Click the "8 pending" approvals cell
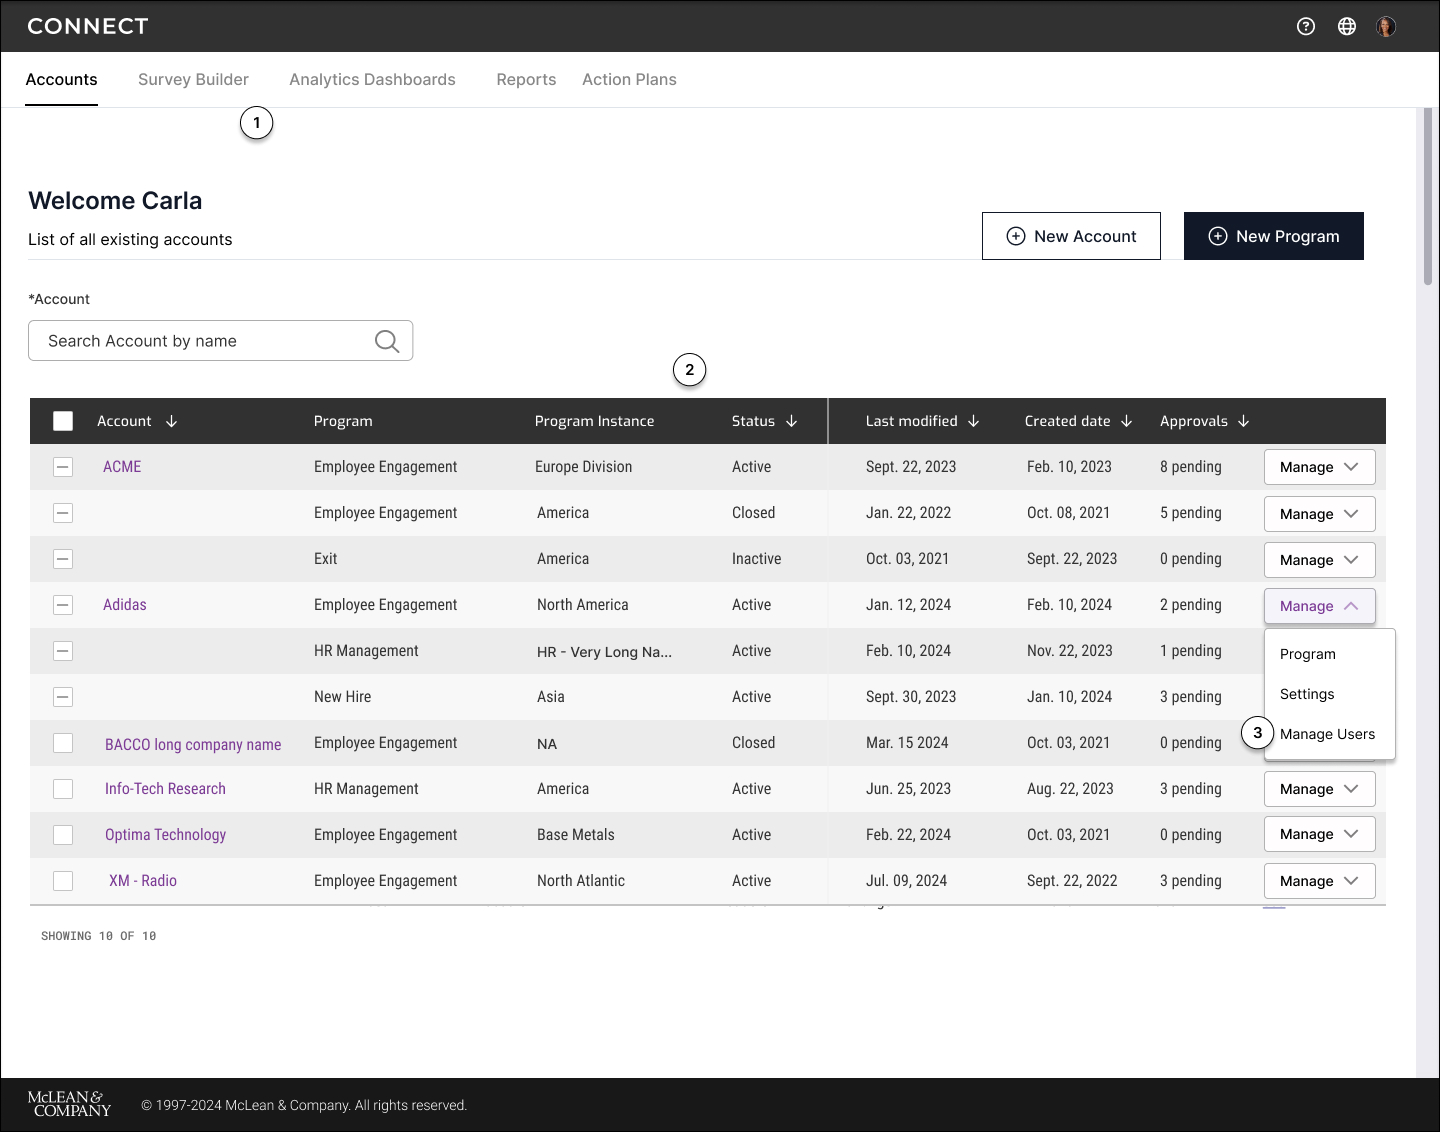Image resolution: width=1440 pixels, height=1132 pixels. coord(1191,467)
